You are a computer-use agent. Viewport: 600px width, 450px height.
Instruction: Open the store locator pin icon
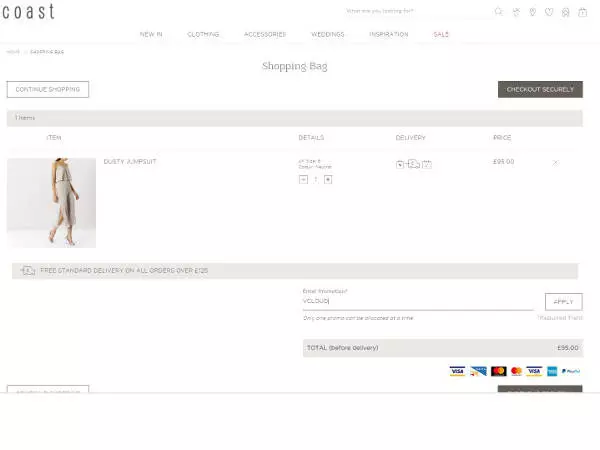click(x=533, y=12)
